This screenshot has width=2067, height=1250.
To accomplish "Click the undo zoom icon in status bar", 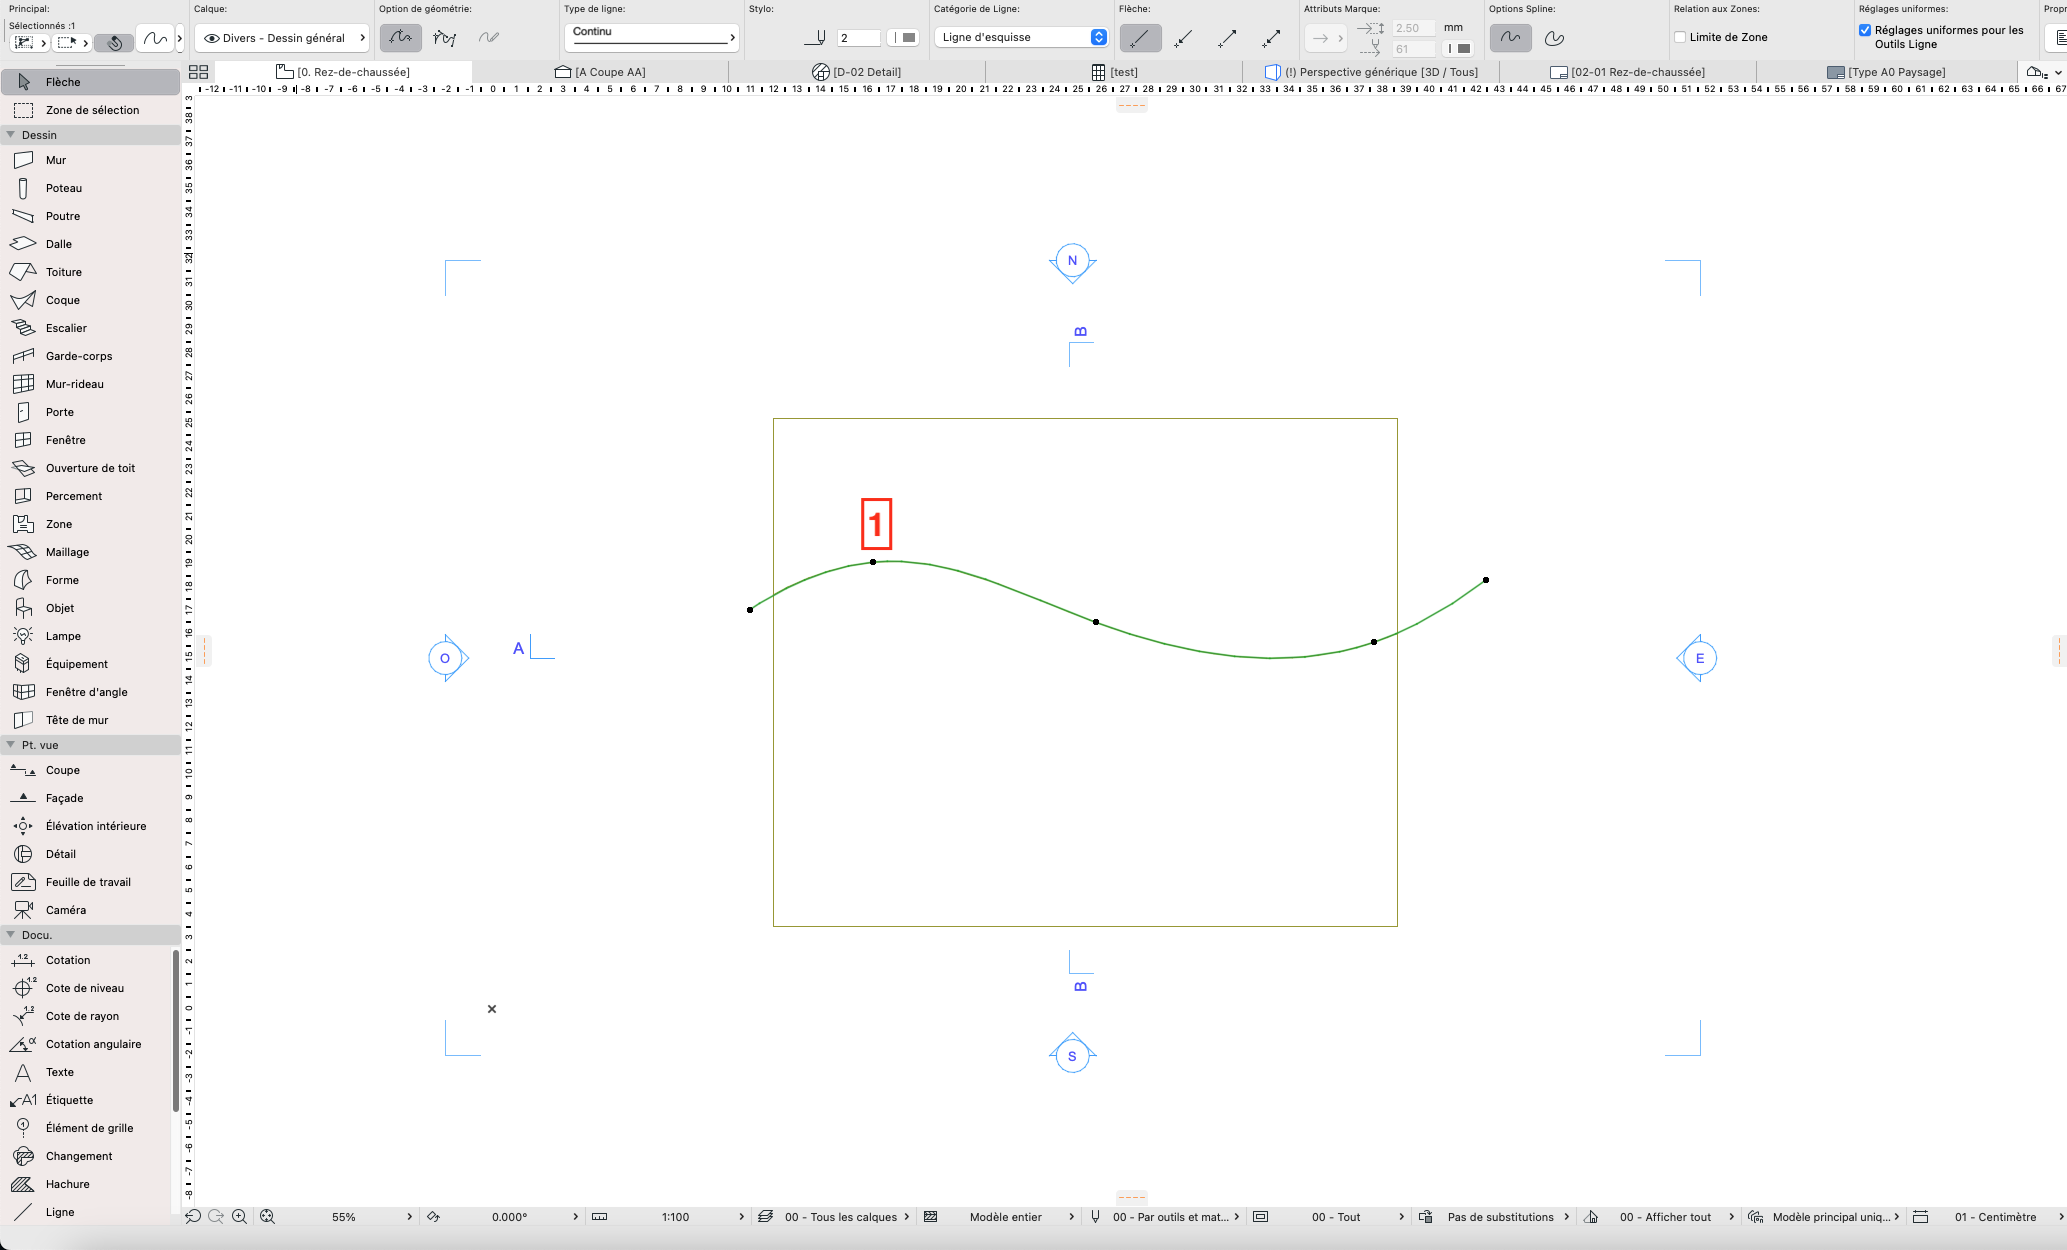I will point(193,1217).
